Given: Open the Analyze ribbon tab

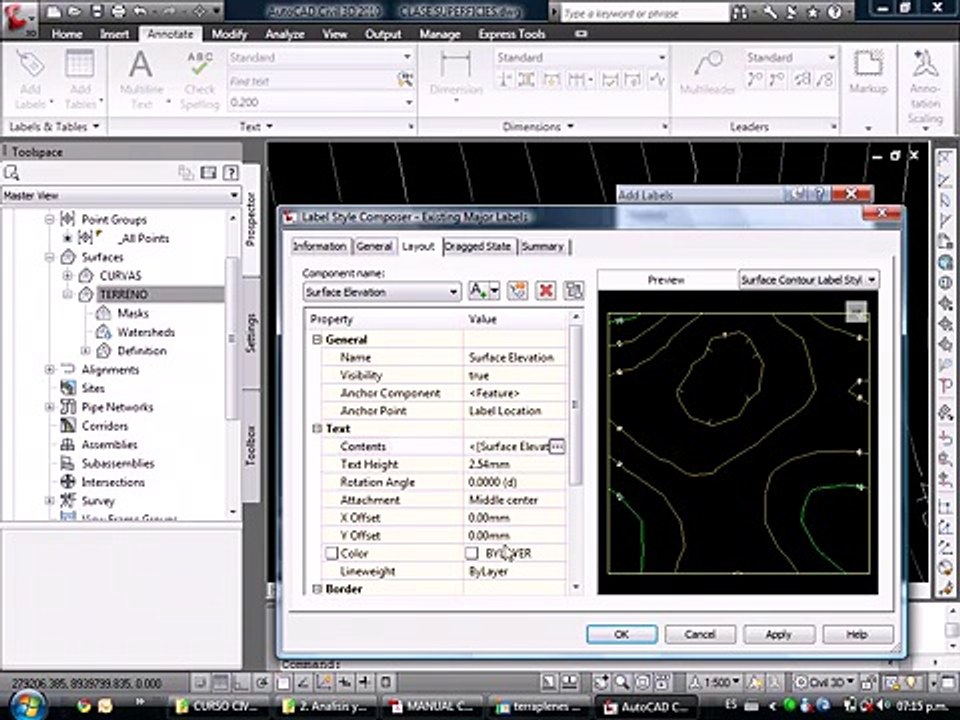Looking at the screenshot, I should pyautogui.click(x=285, y=34).
